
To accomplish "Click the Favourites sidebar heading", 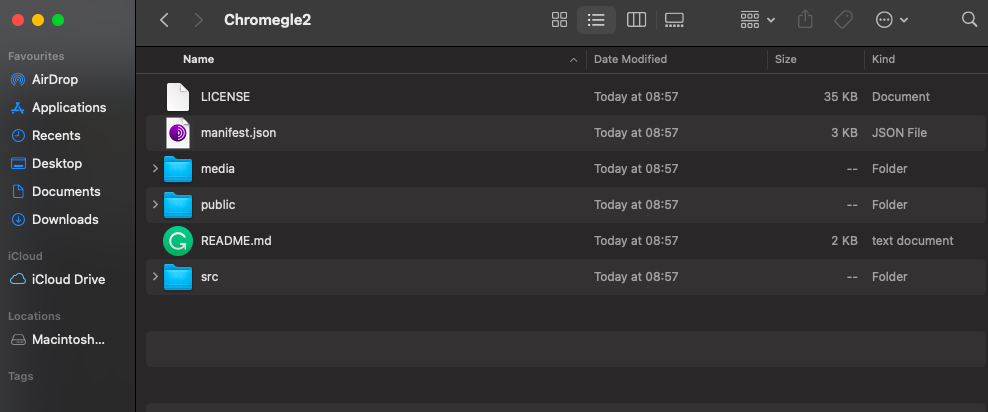I will click(36, 56).
